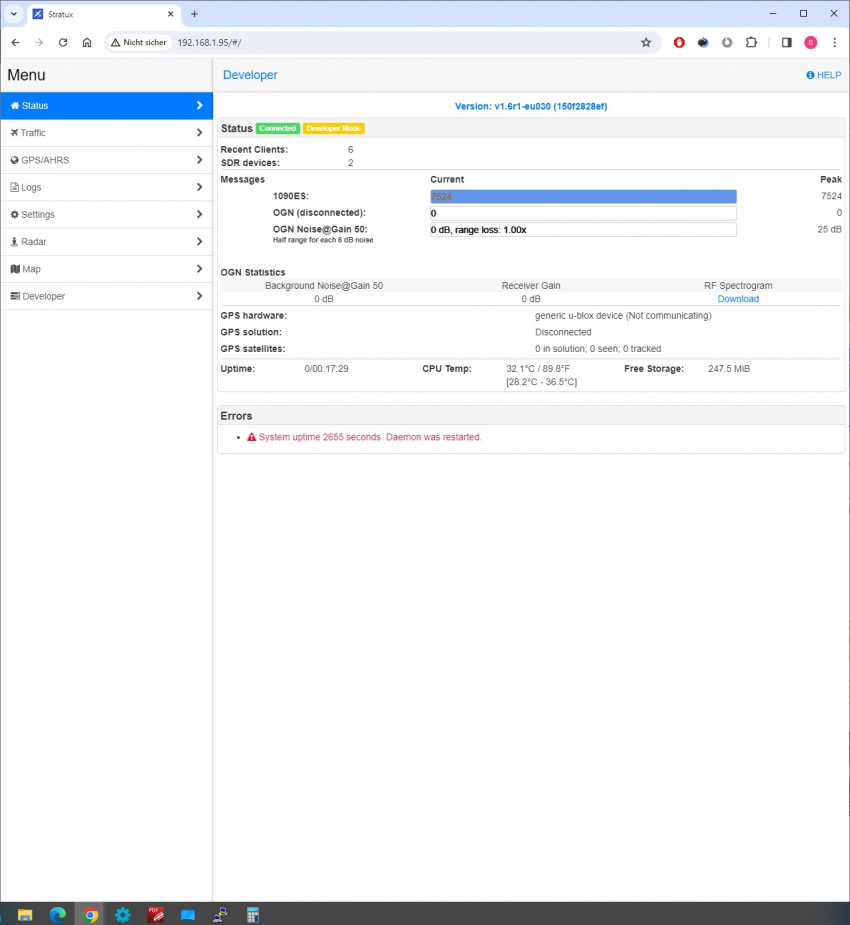The height and width of the screenshot is (925, 850).
Task: Click the browser back arrow
Action: pyautogui.click(x=15, y=42)
